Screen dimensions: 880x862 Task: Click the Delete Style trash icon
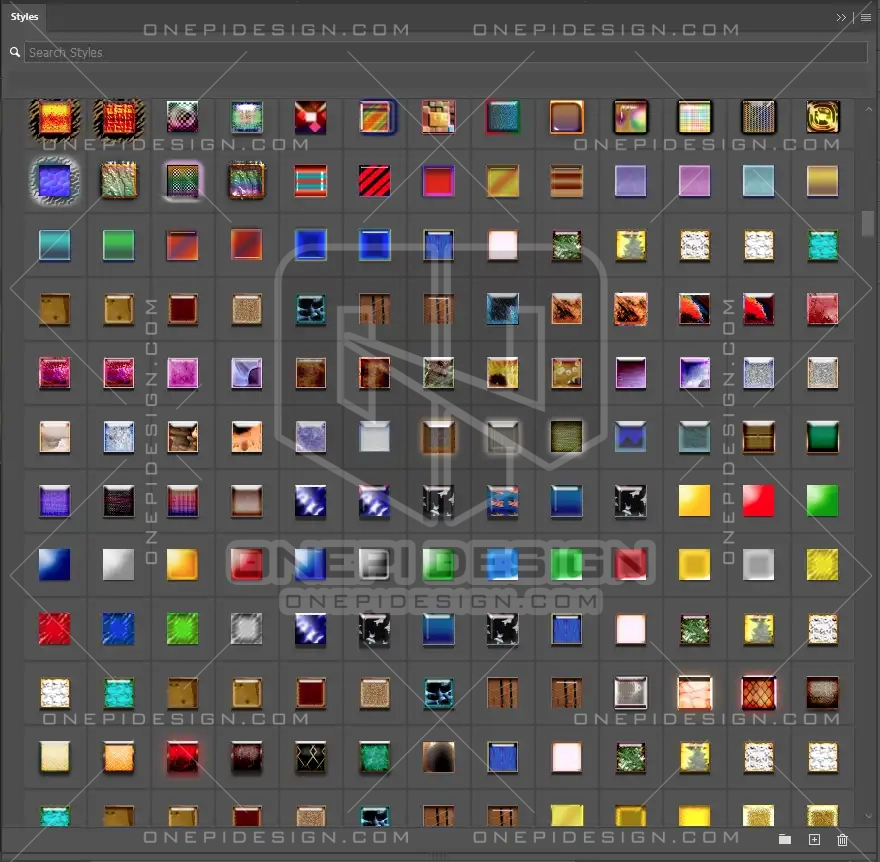click(842, 840)
